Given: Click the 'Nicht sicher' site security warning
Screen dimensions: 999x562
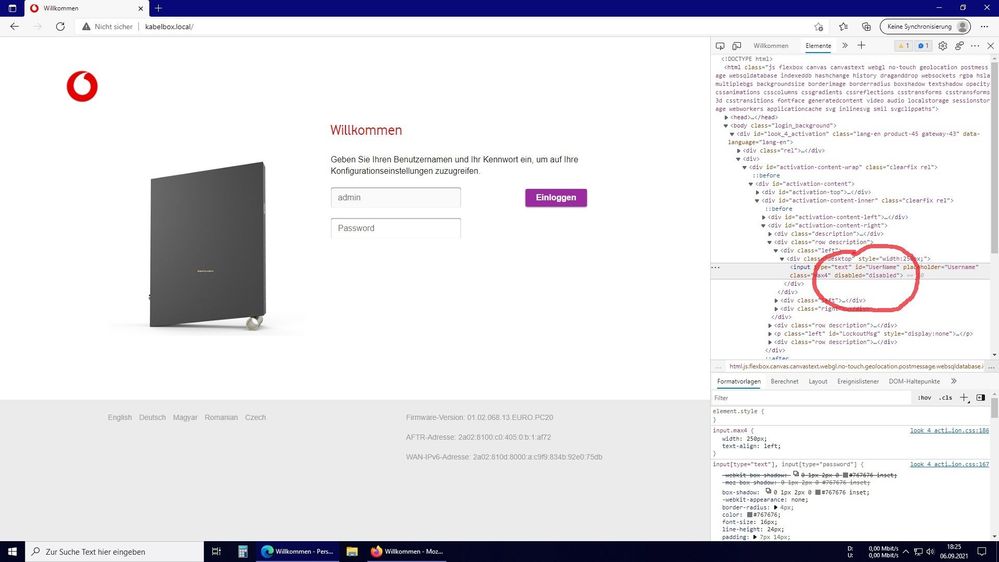Looking at the screenshot, I should (x=107, y=27).
